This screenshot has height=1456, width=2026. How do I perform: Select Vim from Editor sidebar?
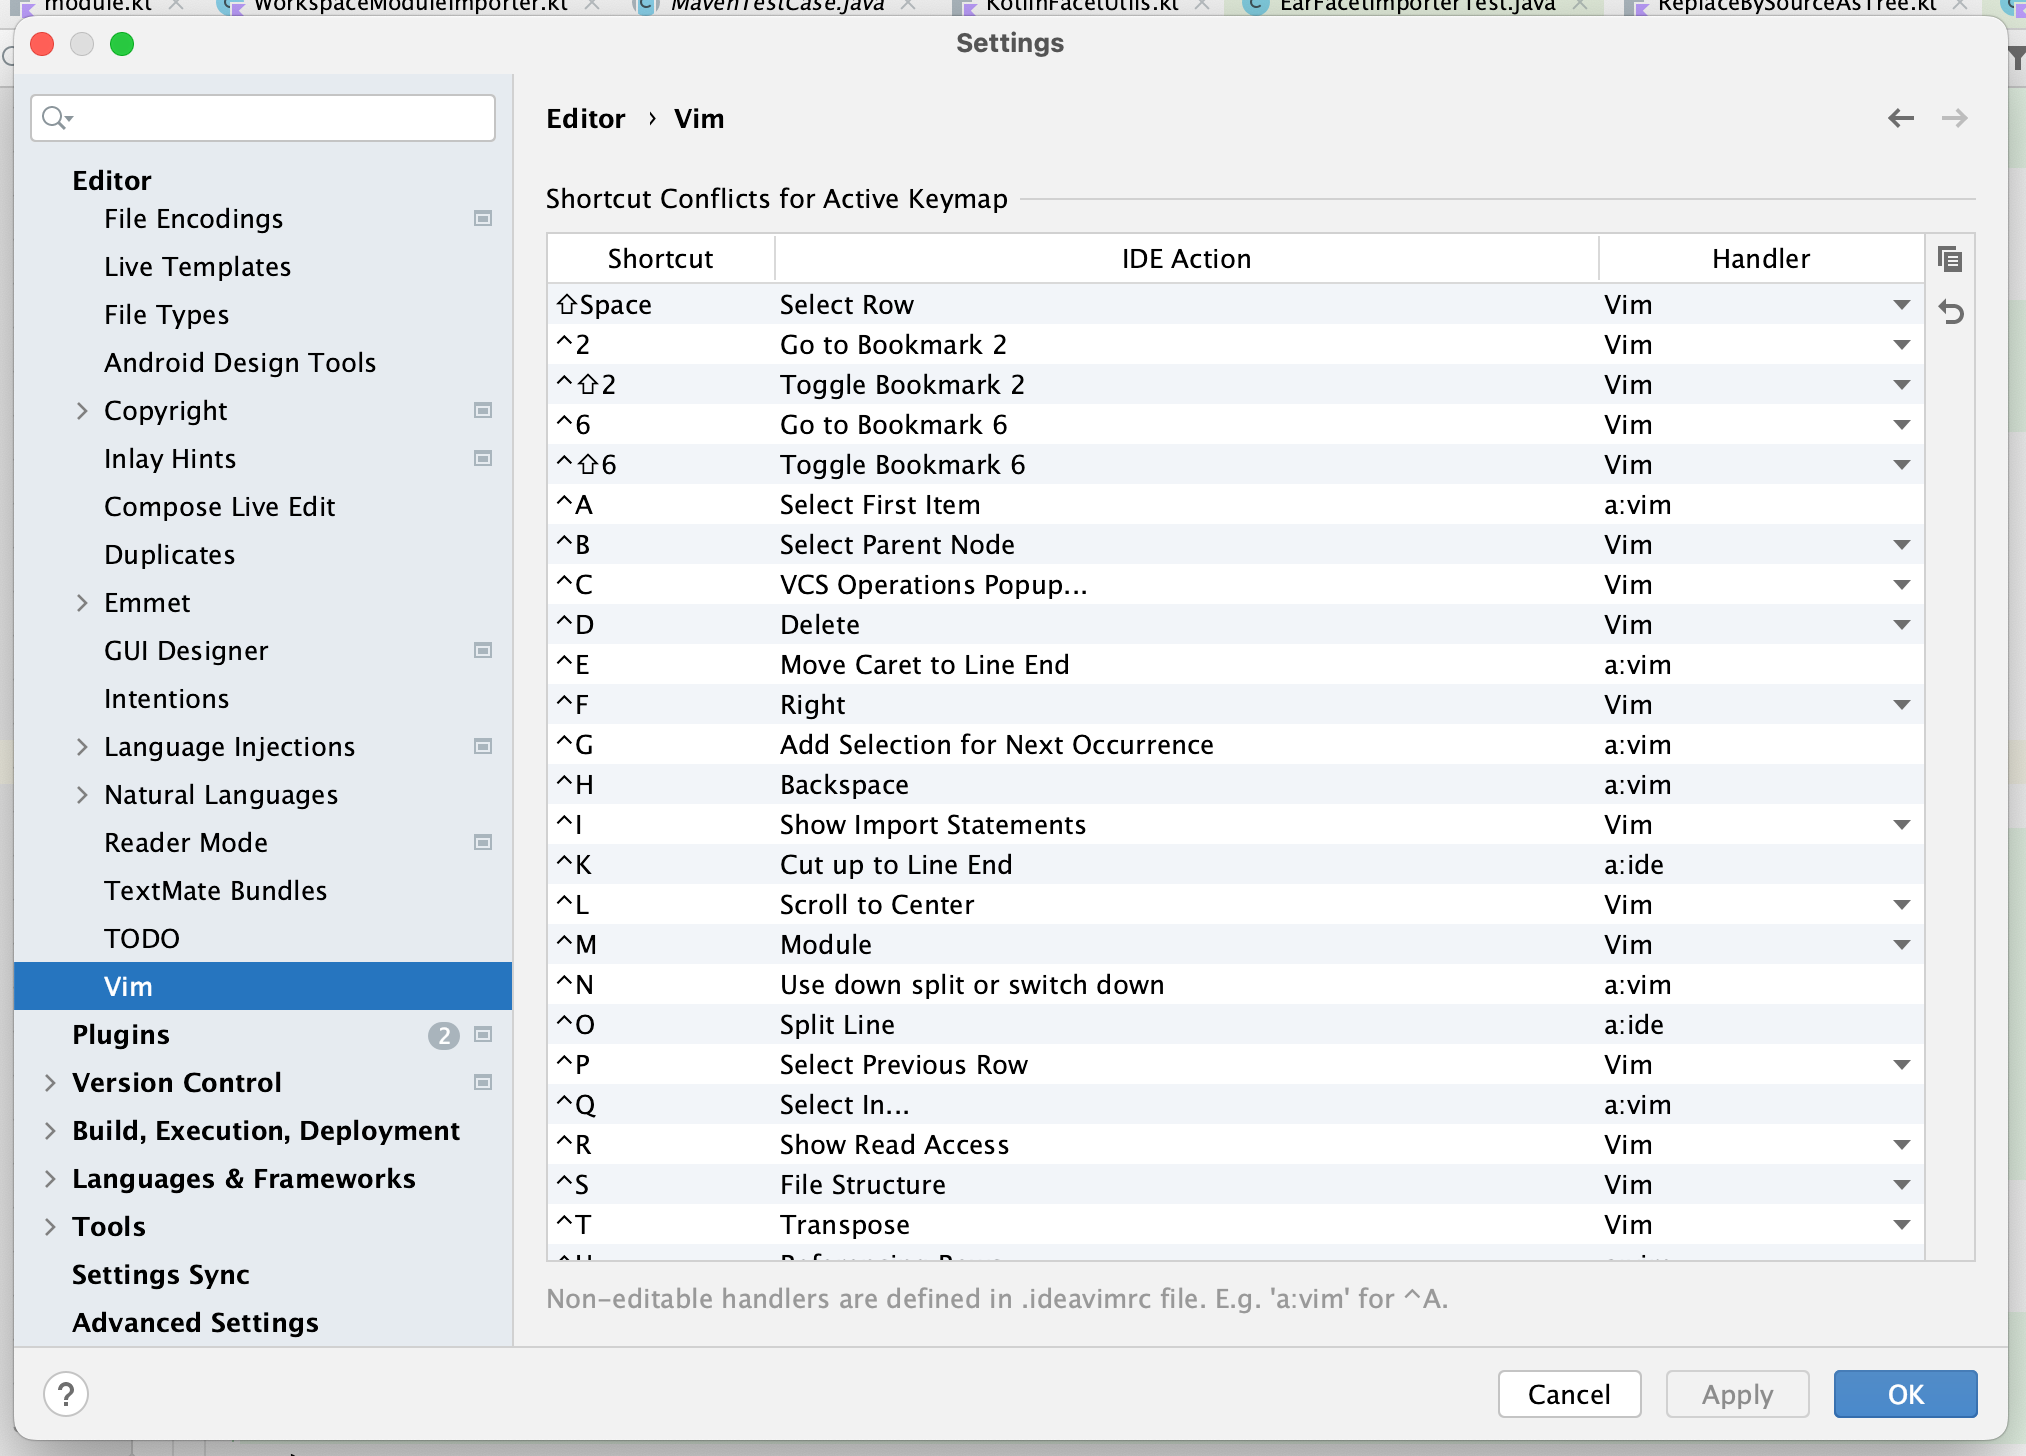[129, 986]
